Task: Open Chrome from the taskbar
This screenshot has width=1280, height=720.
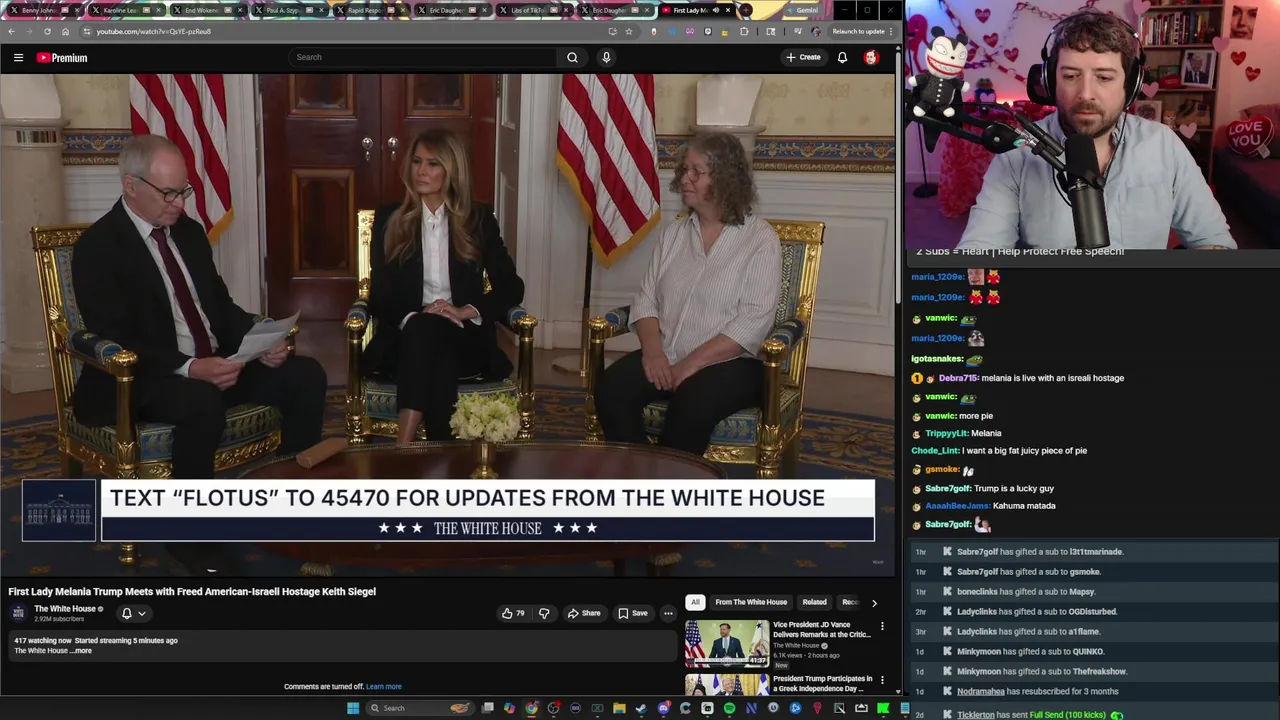Action: 531,708
